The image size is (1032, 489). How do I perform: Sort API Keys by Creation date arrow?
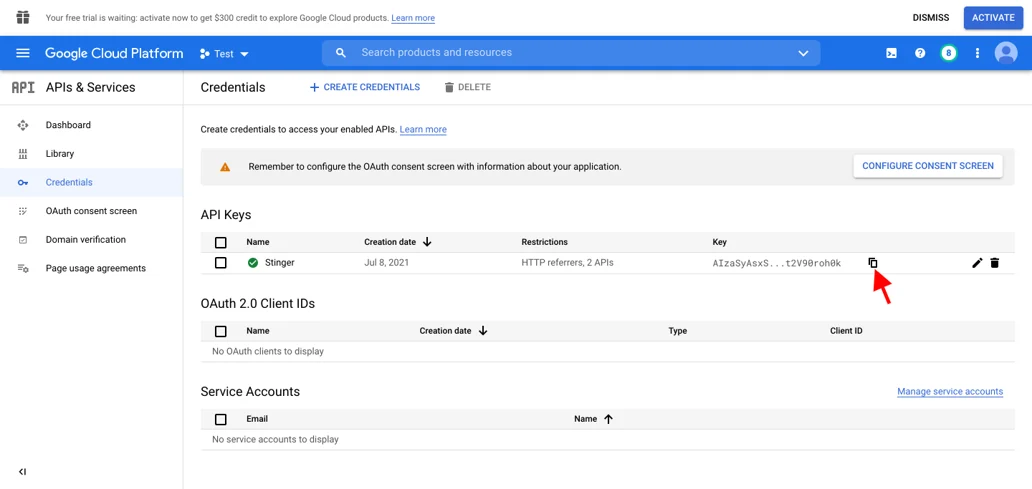pos(426,242)
